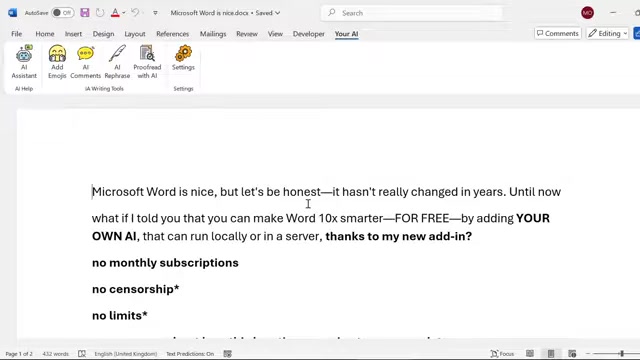Click the Add Emojis tool
Screen dimensions: 640x360
(57, 62)
